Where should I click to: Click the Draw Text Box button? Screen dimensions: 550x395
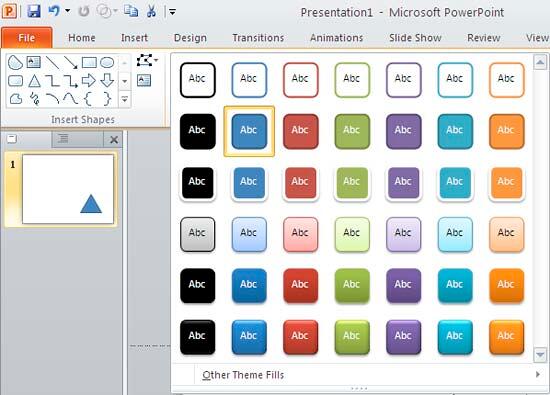(x=144, y=80)
